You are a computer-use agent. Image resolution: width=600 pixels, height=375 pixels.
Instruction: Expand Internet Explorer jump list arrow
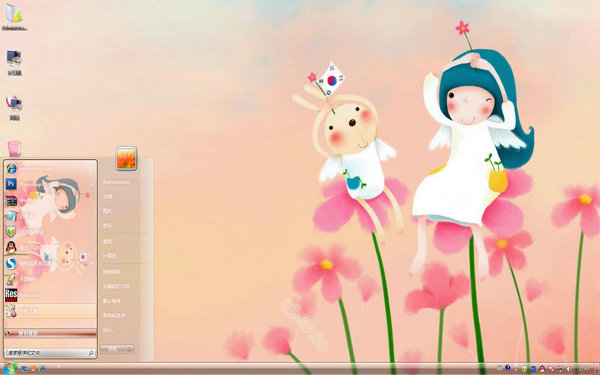92,168
